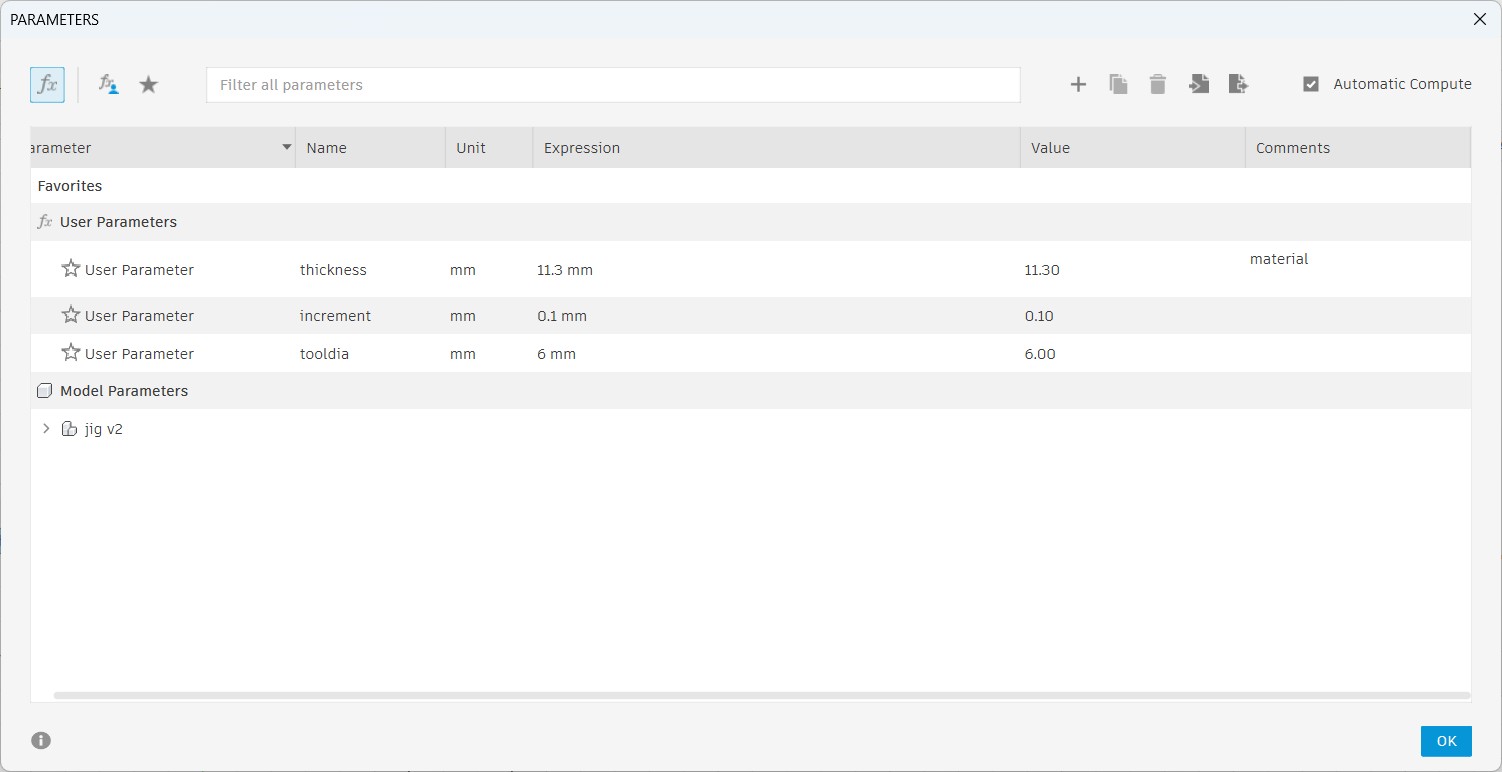
Task: Click the Model Parameters cube icon
Action: click(44, 391)
